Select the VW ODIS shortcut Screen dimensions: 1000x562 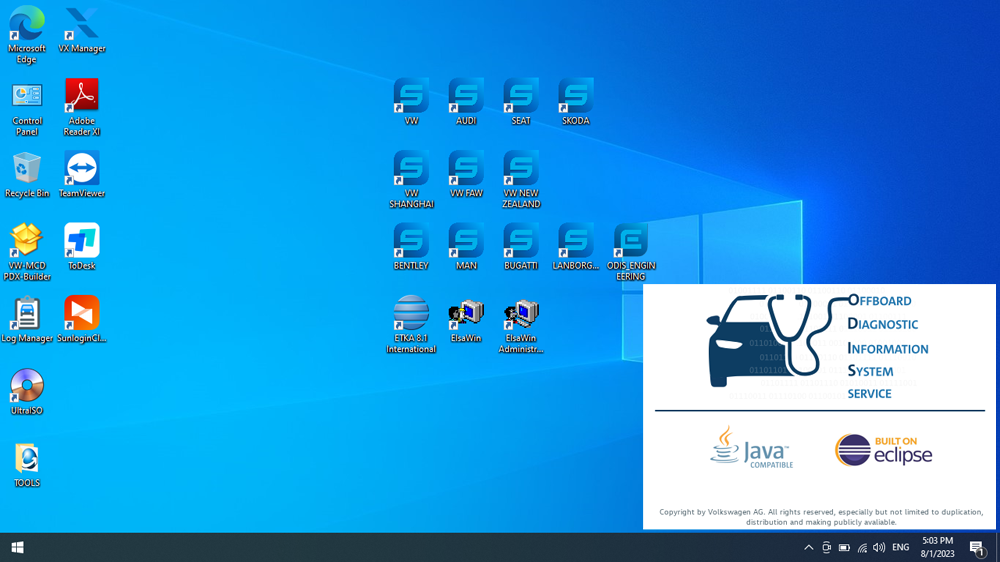(x=411, y=101)
